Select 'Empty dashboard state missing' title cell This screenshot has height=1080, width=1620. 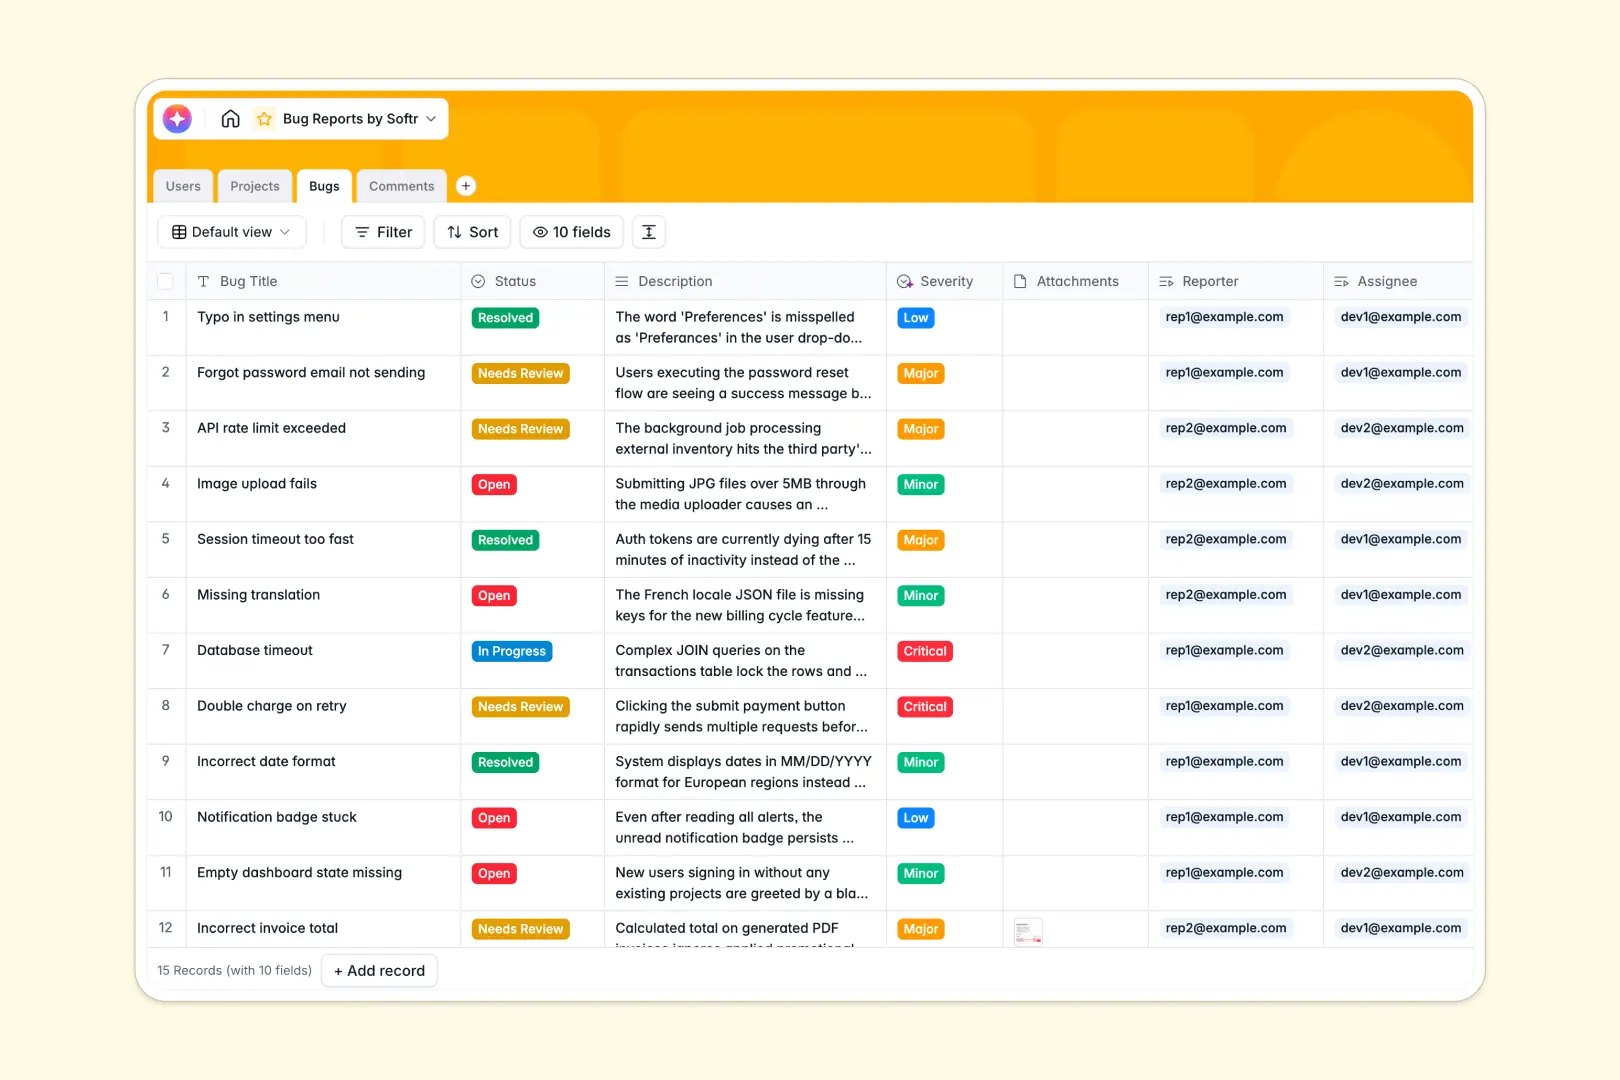click(x=323, y=883)
